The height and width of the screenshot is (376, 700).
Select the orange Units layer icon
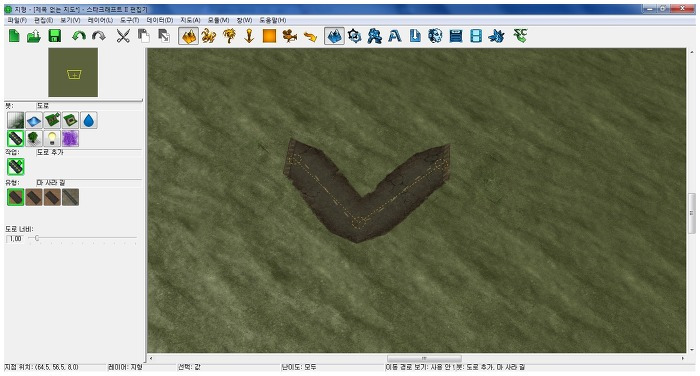click(208, 36)
